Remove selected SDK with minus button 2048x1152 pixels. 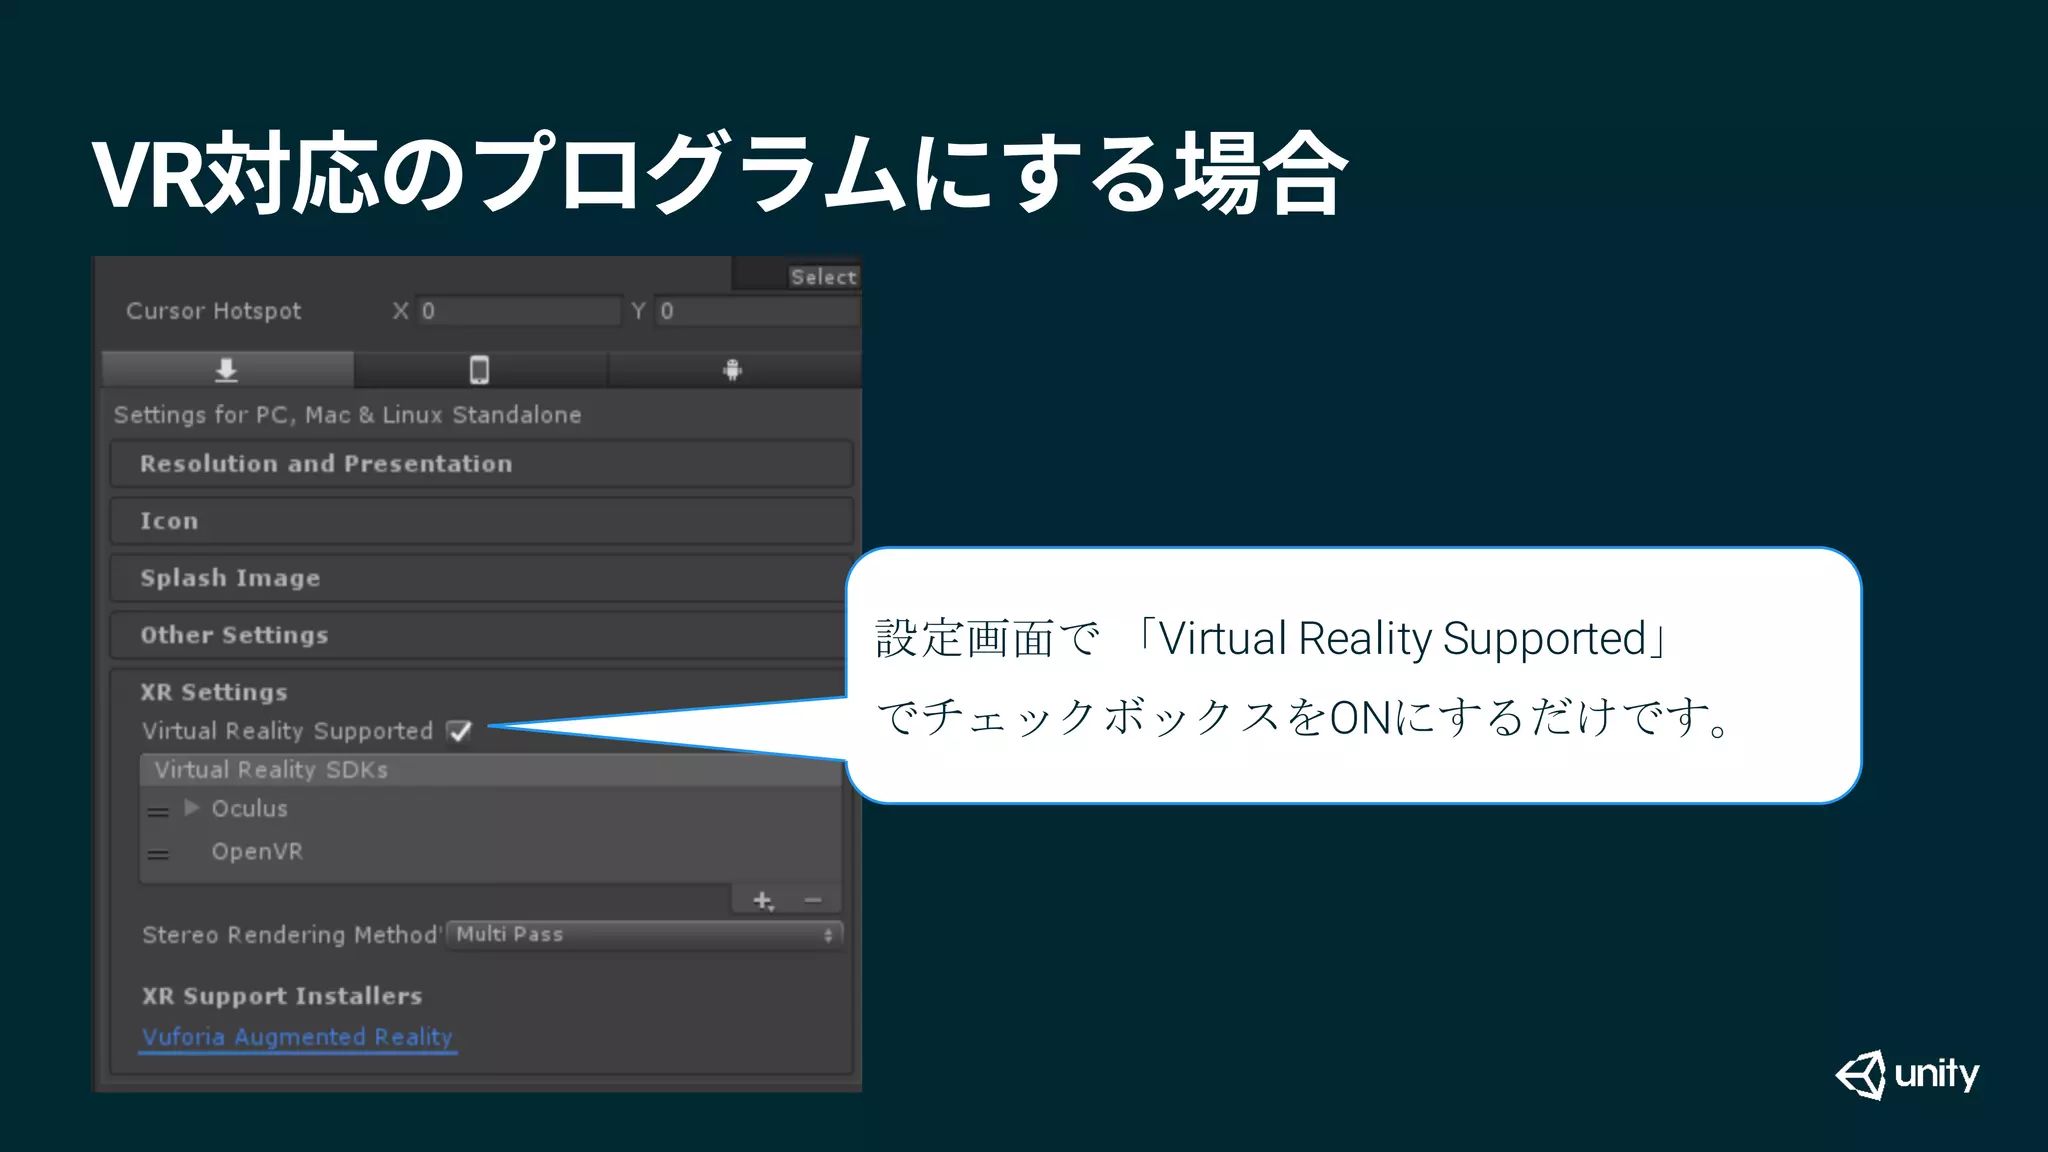click(813, 901)
